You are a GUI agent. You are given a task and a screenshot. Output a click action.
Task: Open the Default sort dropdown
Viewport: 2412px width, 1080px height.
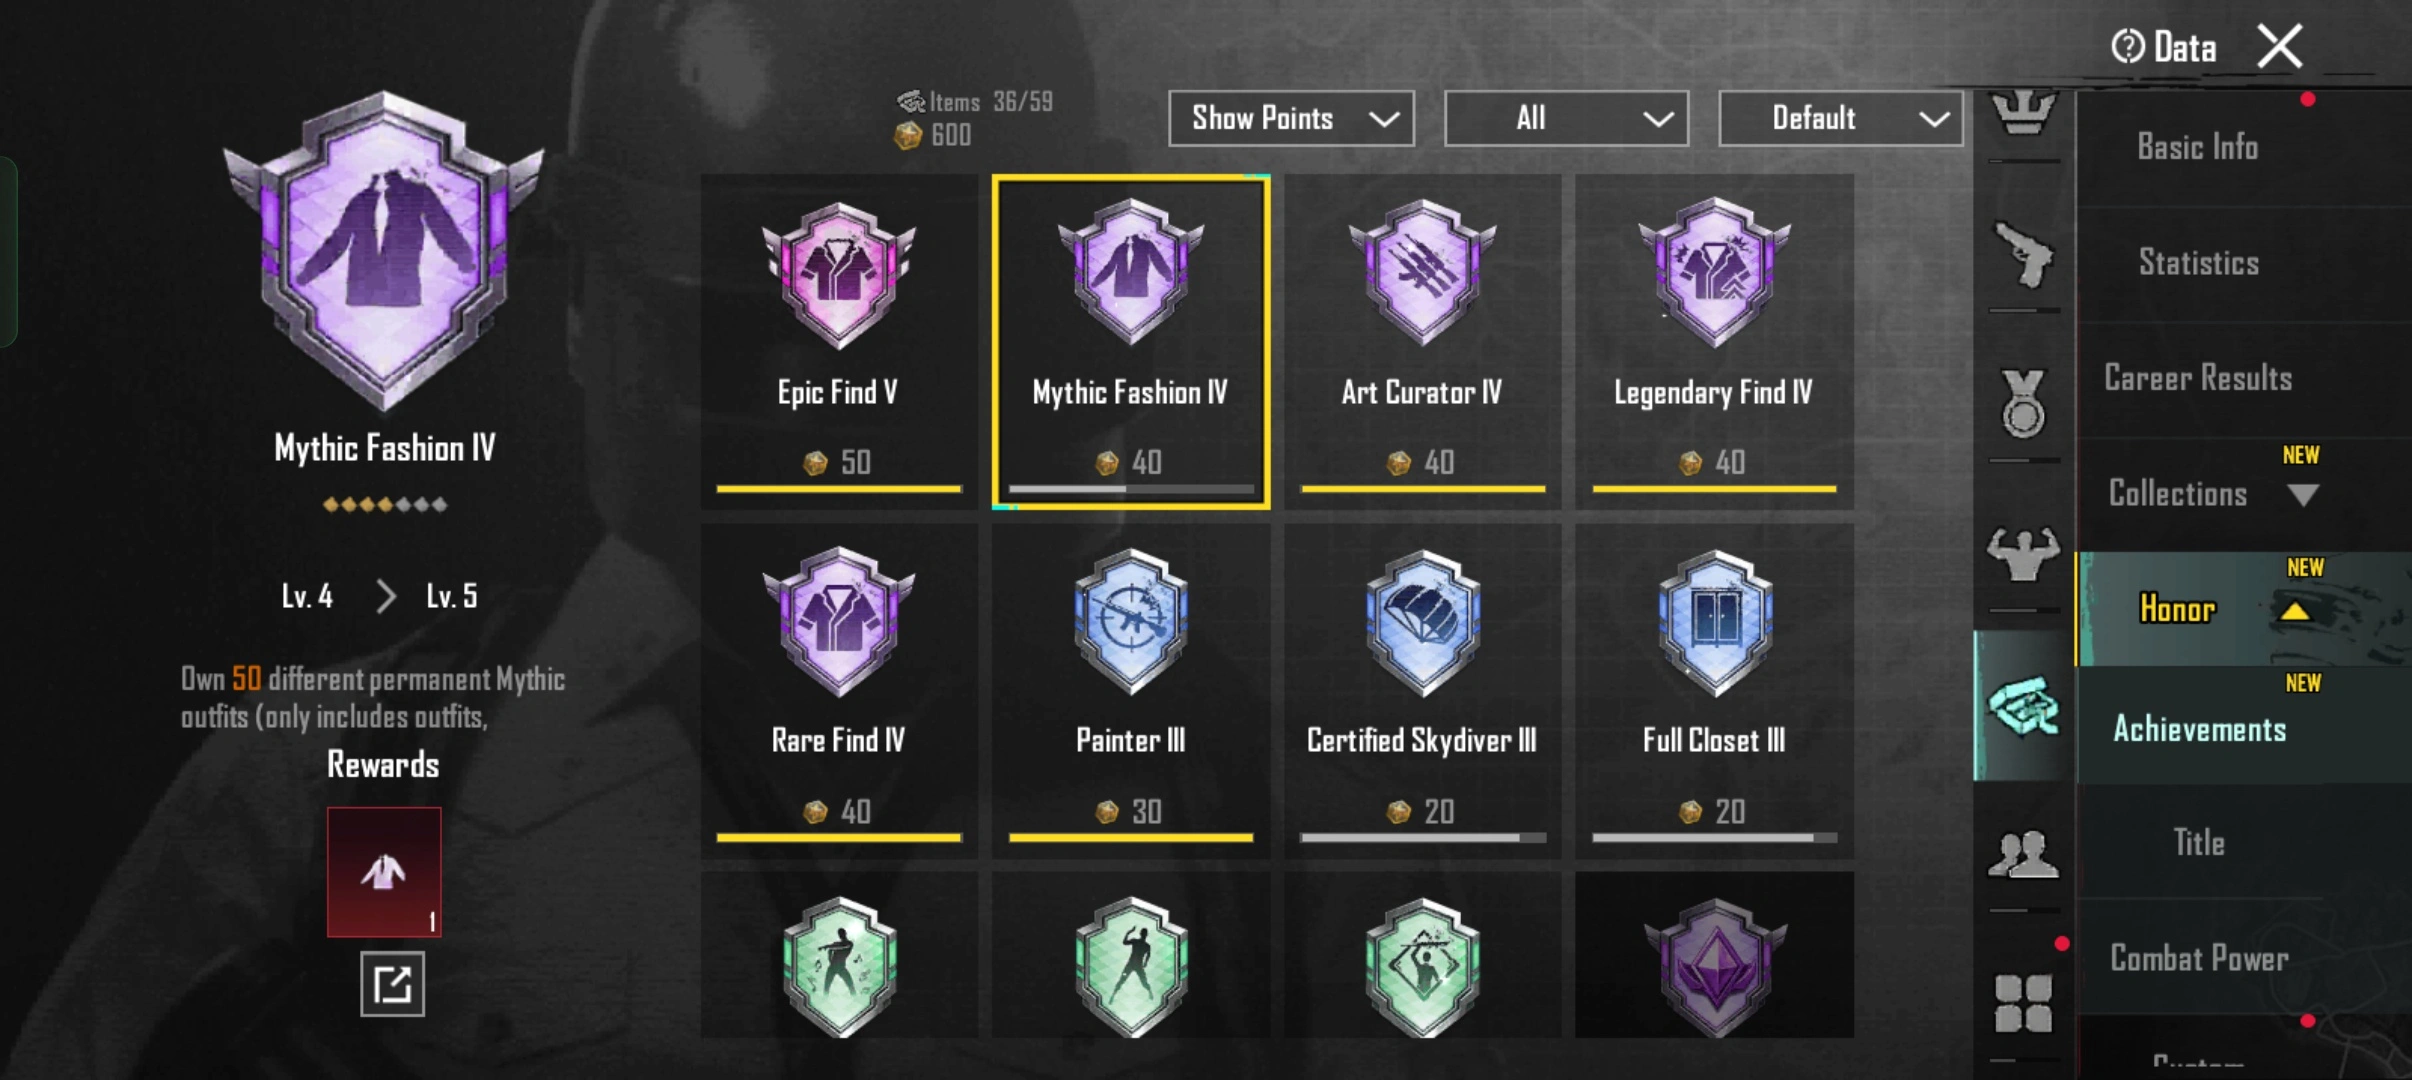coord(1840,119)
